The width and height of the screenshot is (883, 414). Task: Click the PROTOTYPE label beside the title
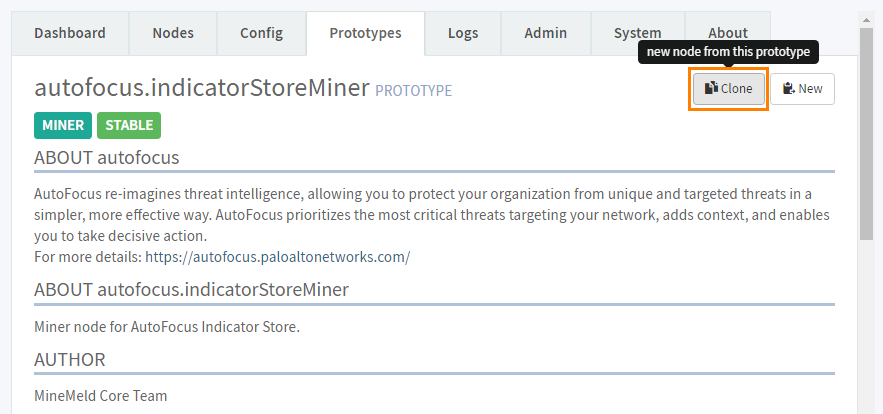[x=413, y=91]
